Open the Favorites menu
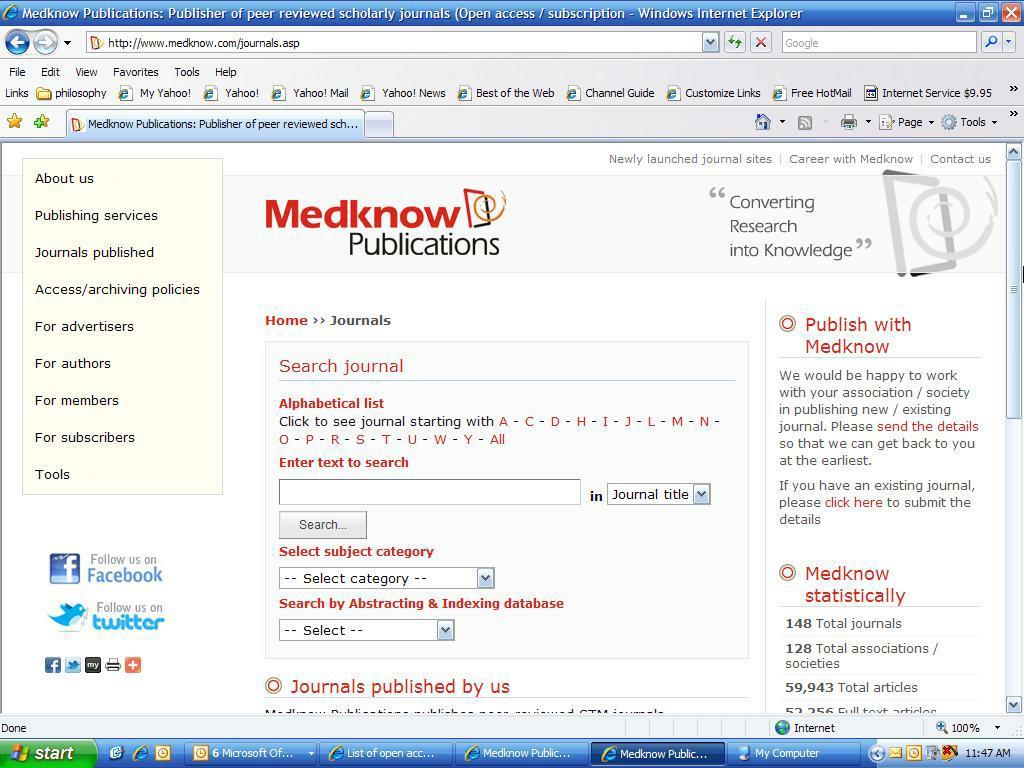1024x768 pixels. [x=136, y=72]
